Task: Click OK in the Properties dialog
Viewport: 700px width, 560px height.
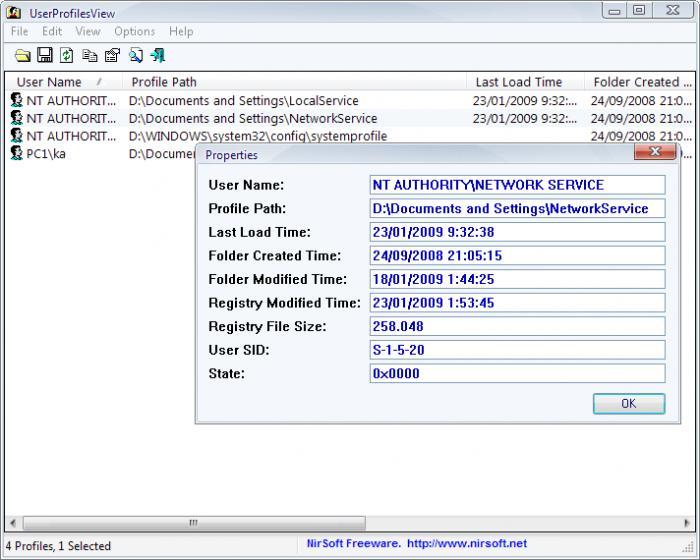Action: tap(629, 404)
